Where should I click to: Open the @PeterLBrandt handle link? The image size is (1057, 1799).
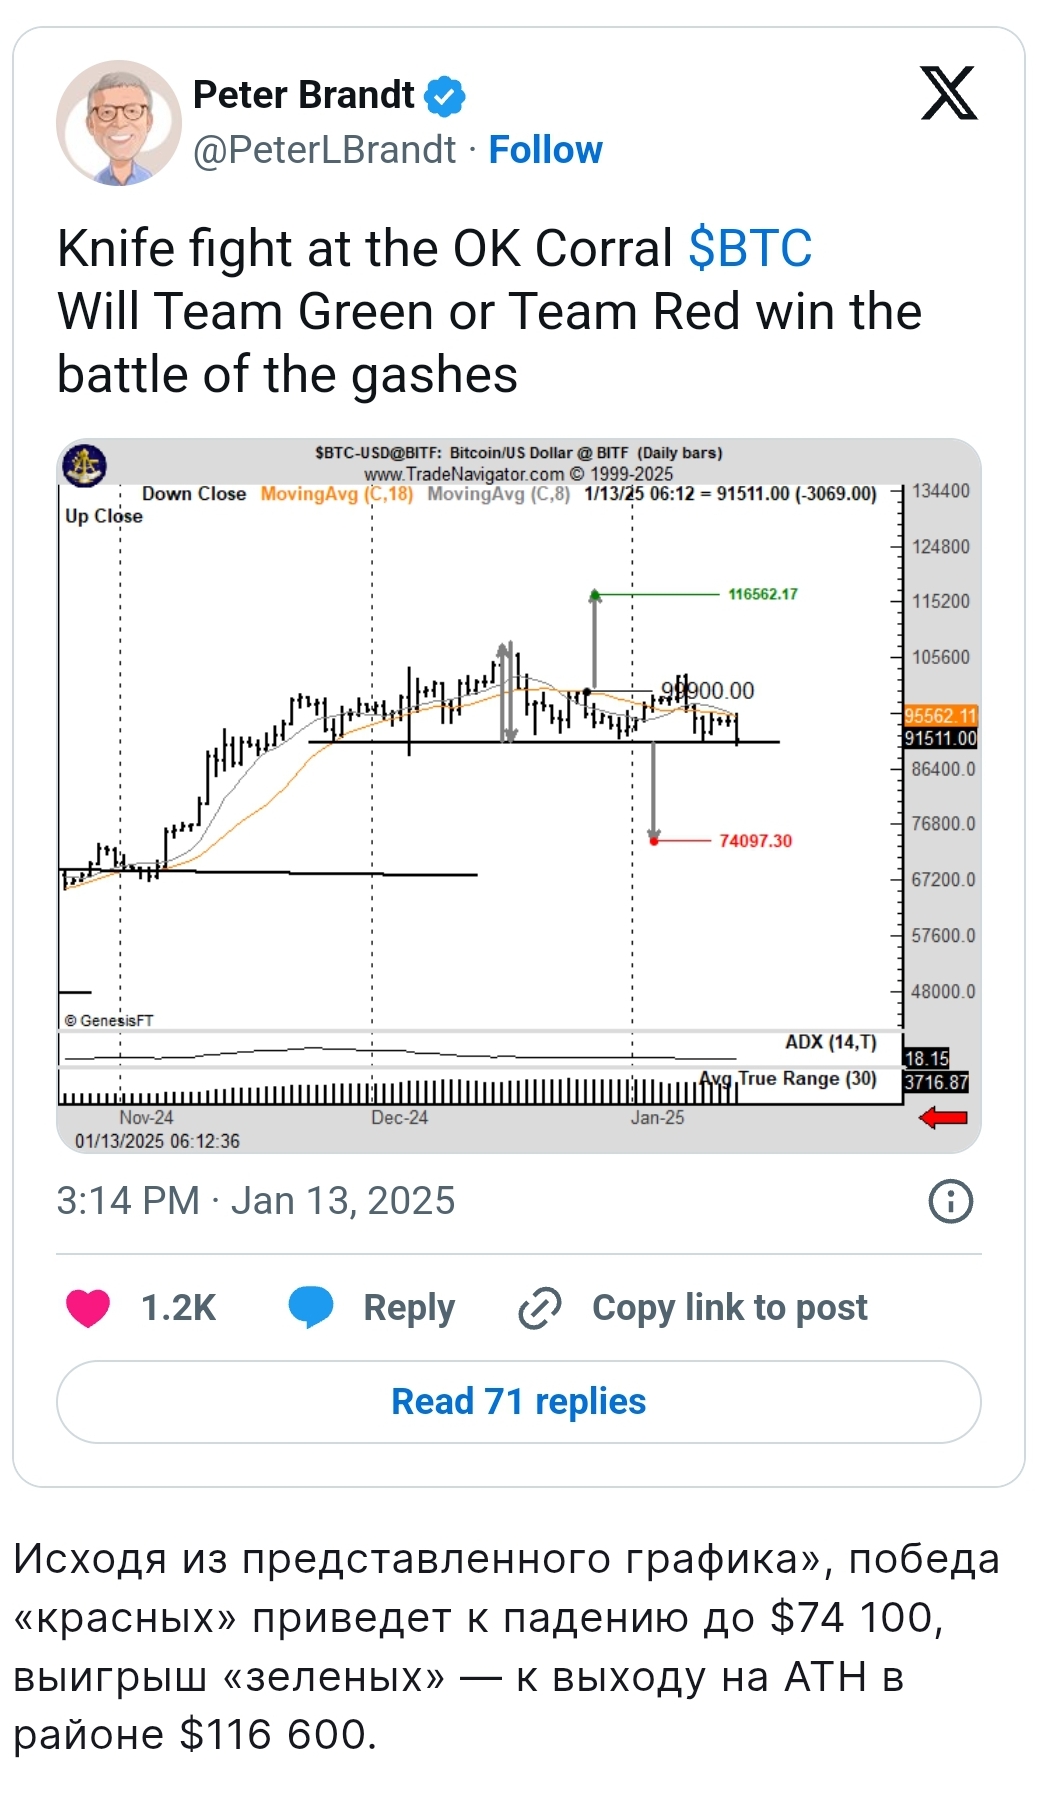tap(324, 150)
